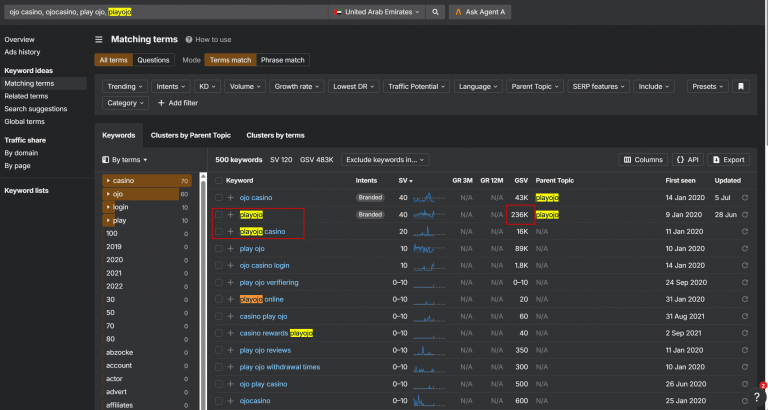Click the terms list vertical scrollbar
Viewport: 768px width, 410px height.
[x=203, y=289]
